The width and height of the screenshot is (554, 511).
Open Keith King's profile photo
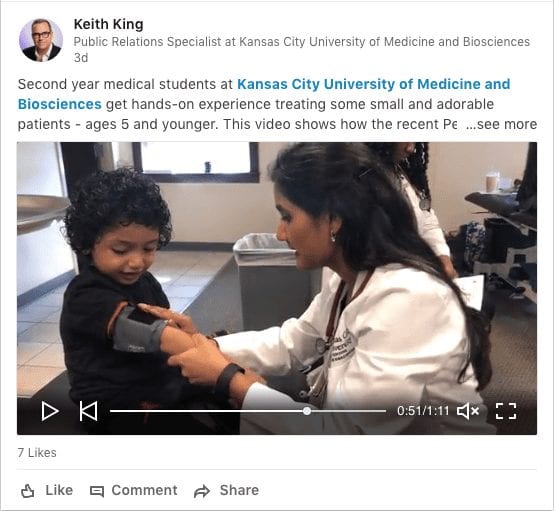click(x=41, y=40)
